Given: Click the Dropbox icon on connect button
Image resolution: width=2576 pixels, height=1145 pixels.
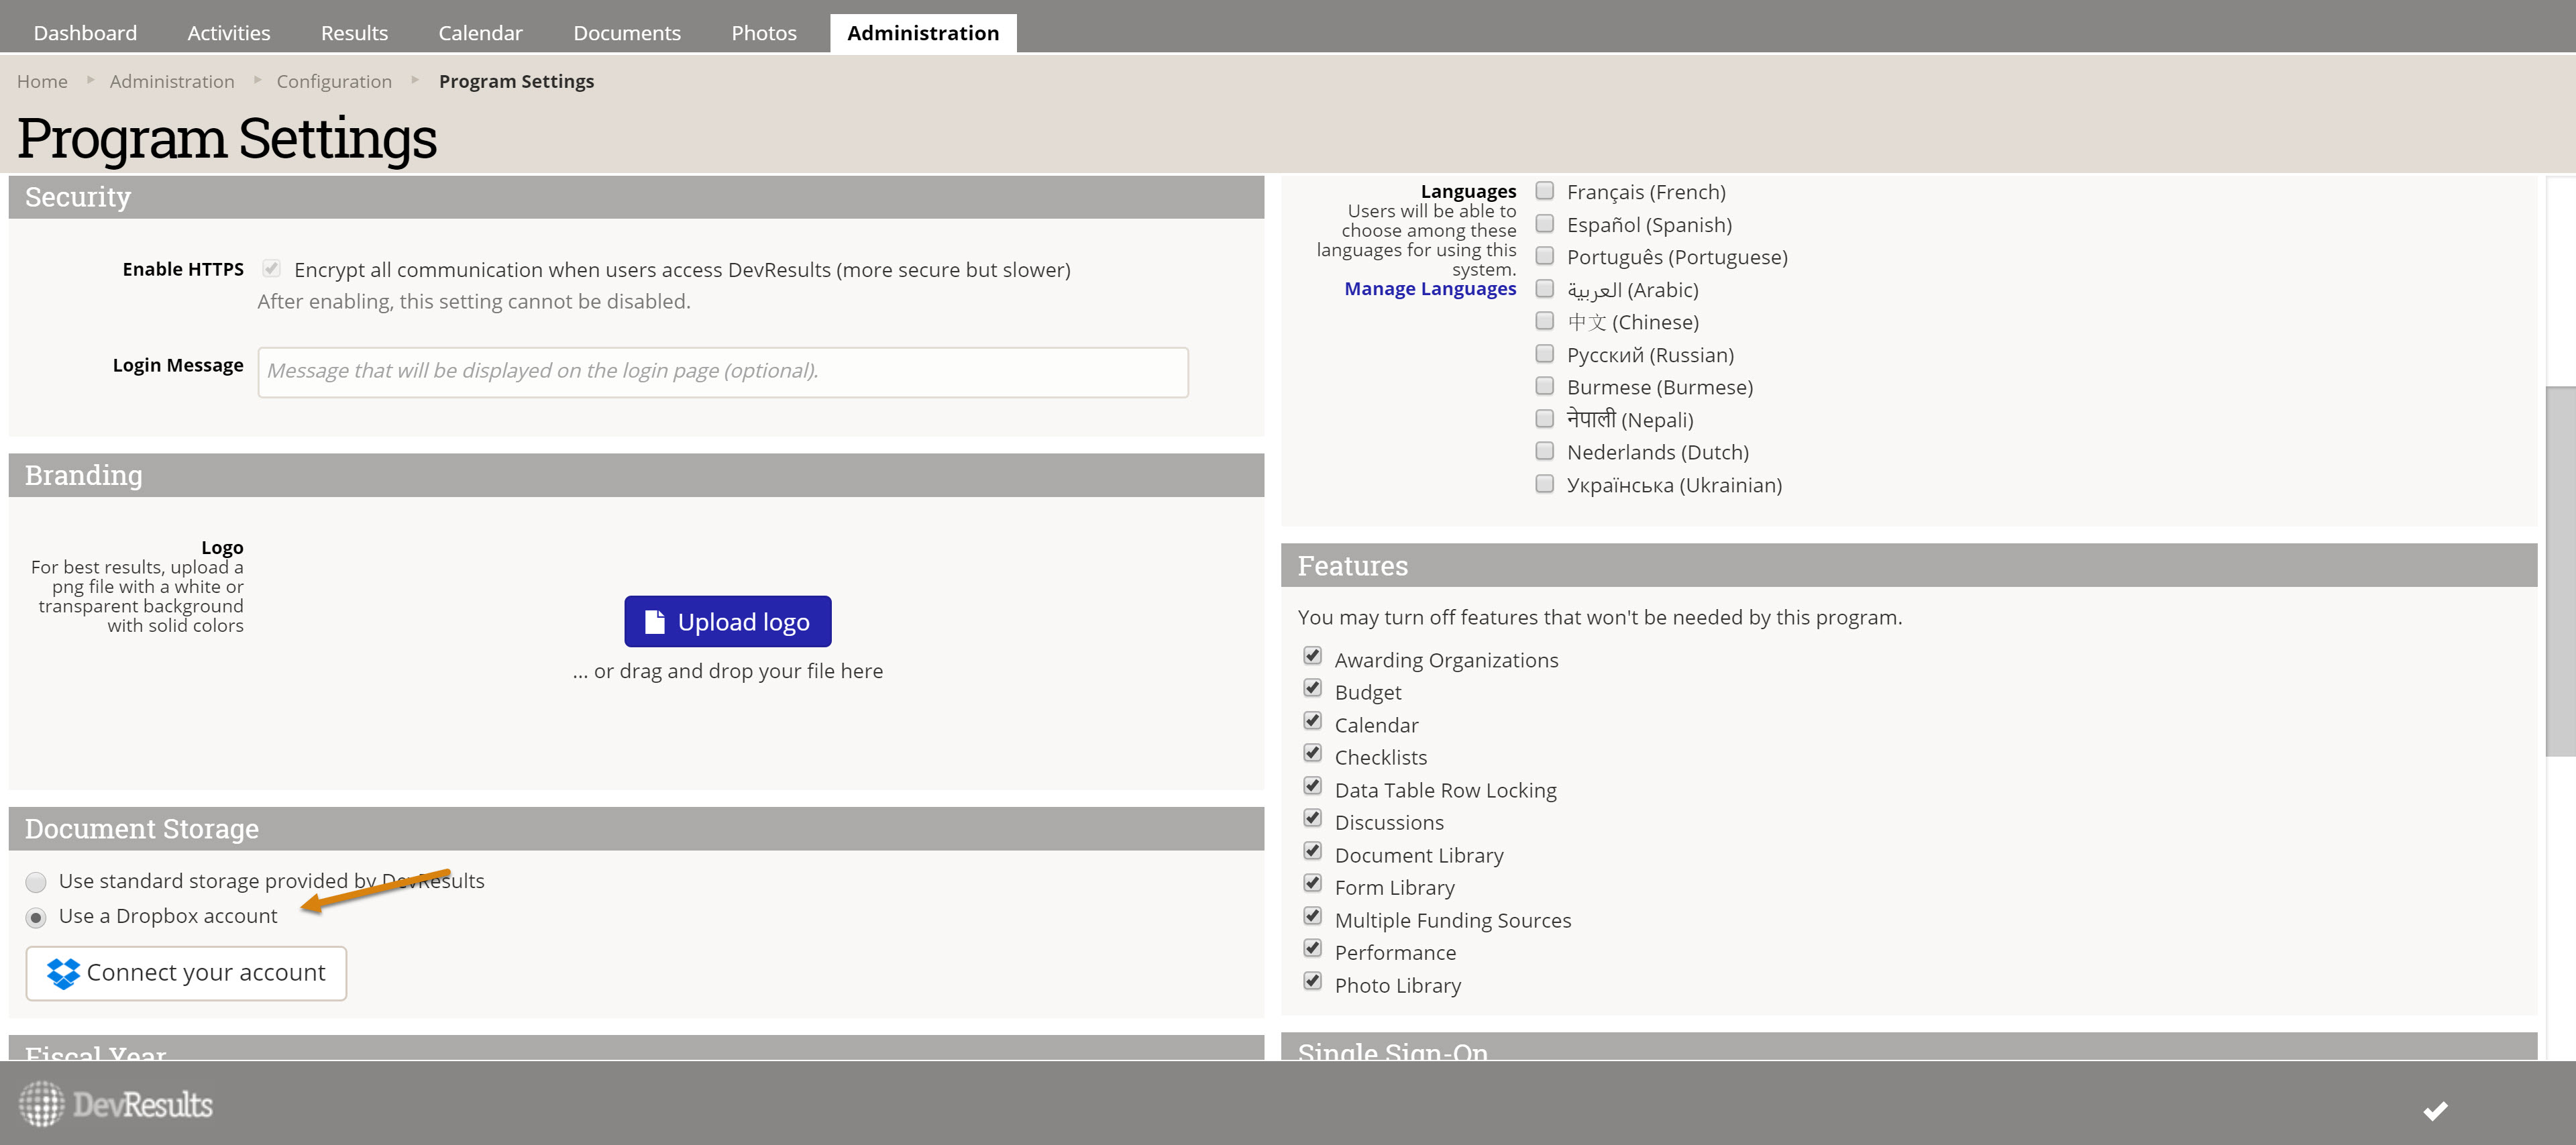Looking at the screenshot, I should coord(63,973).
